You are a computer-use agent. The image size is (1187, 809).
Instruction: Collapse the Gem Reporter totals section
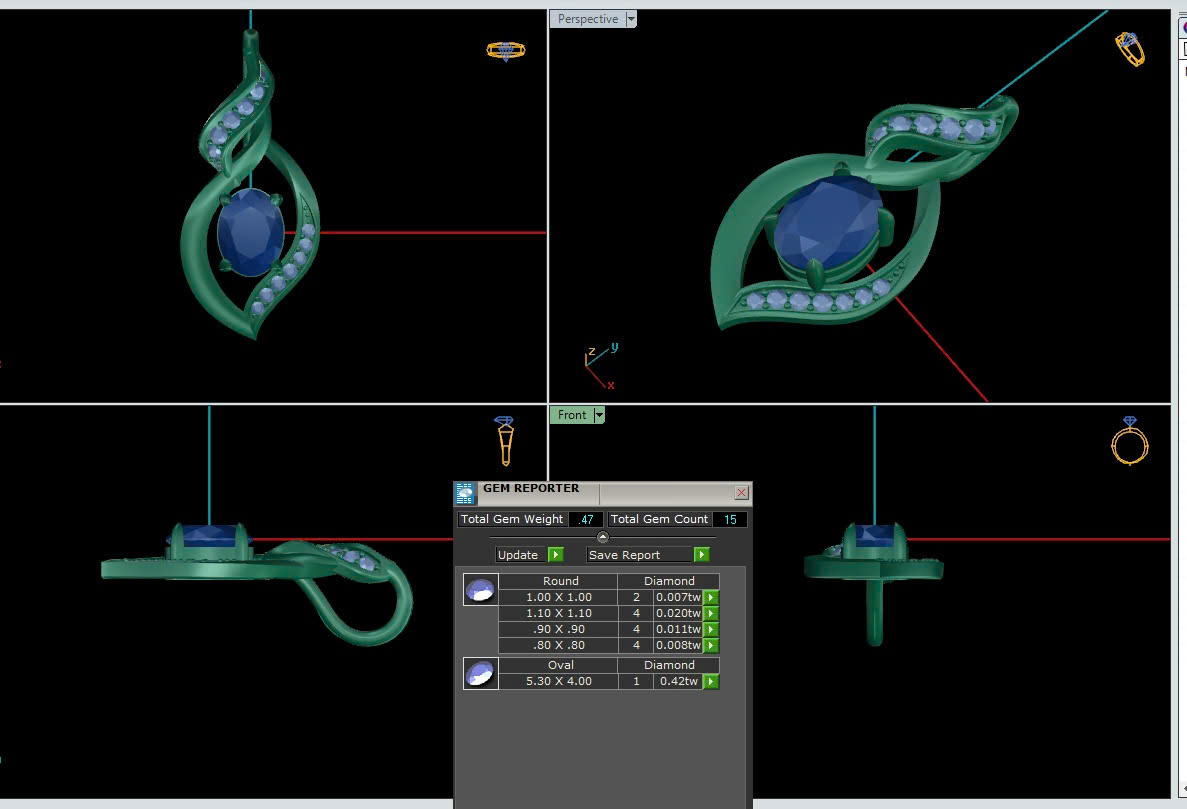coord(602,538)
